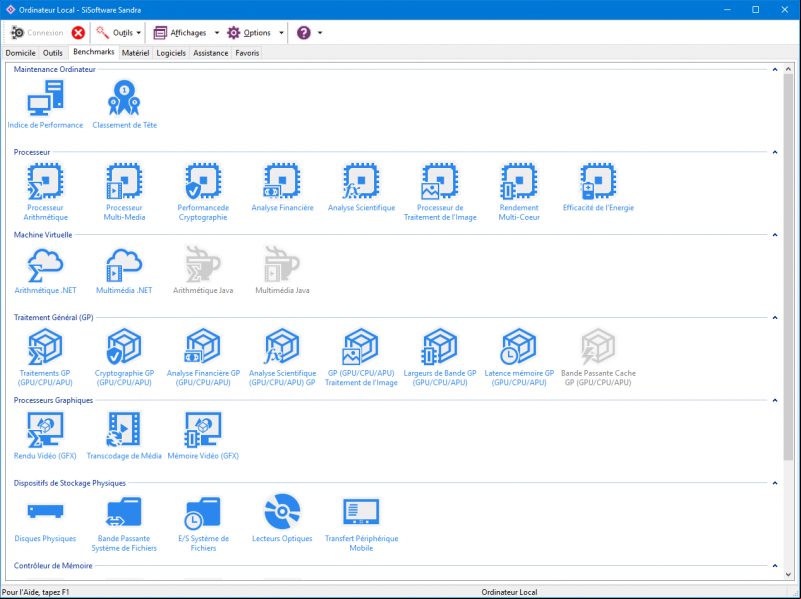Open GP Traitement de l'Image benchmark
Screen dimensions: 801x599
point(361,357)
